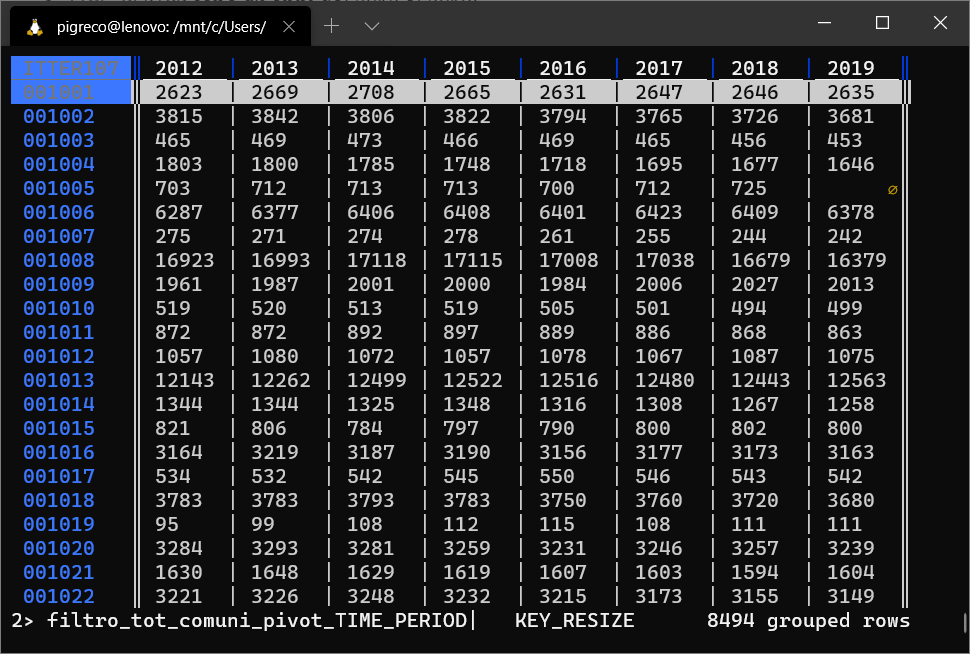
Task: Click the KEY_RESIZE status text
Action: pyautogui.click(x=574, y=620)
